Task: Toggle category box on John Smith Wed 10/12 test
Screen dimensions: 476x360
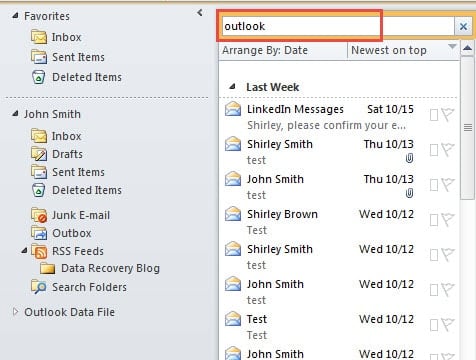Action: click(x=434, y=290)
